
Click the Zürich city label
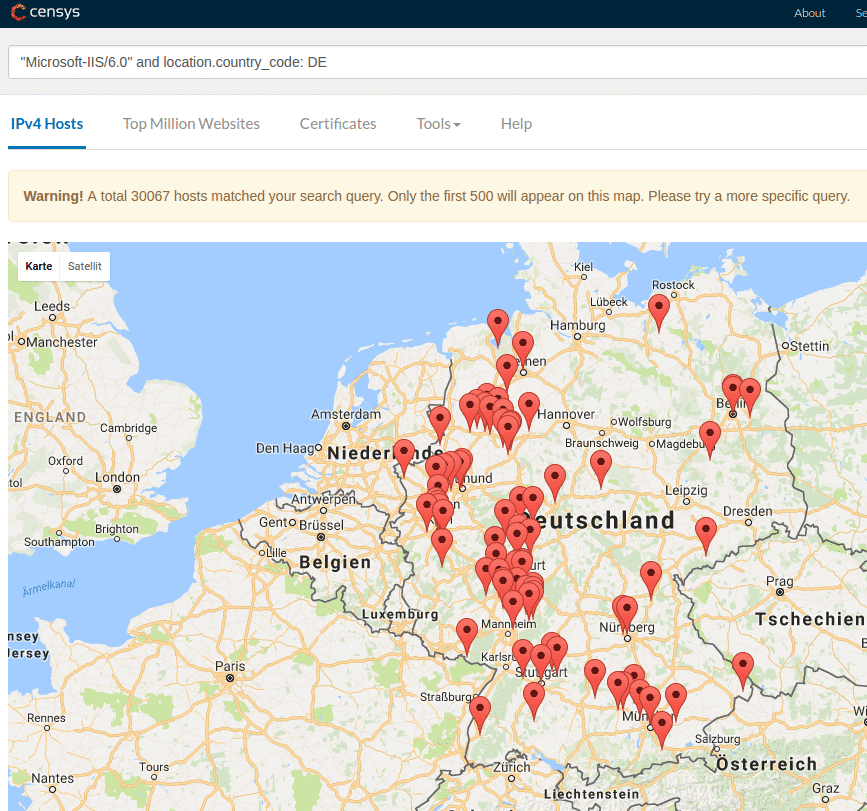(x=511, y=767)
